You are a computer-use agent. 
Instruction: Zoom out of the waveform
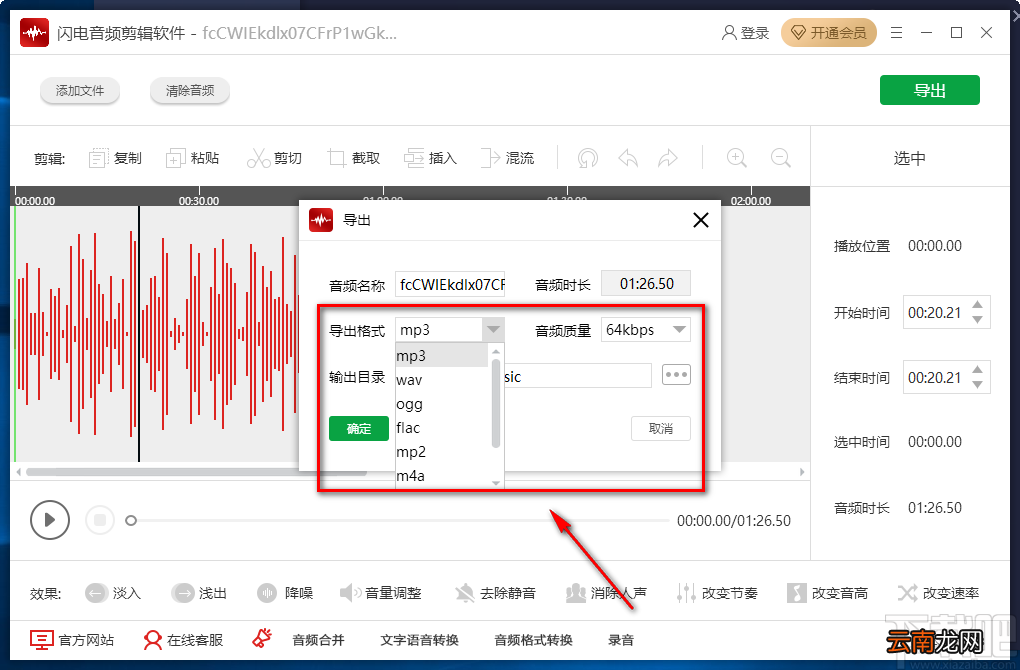point(781,158)
